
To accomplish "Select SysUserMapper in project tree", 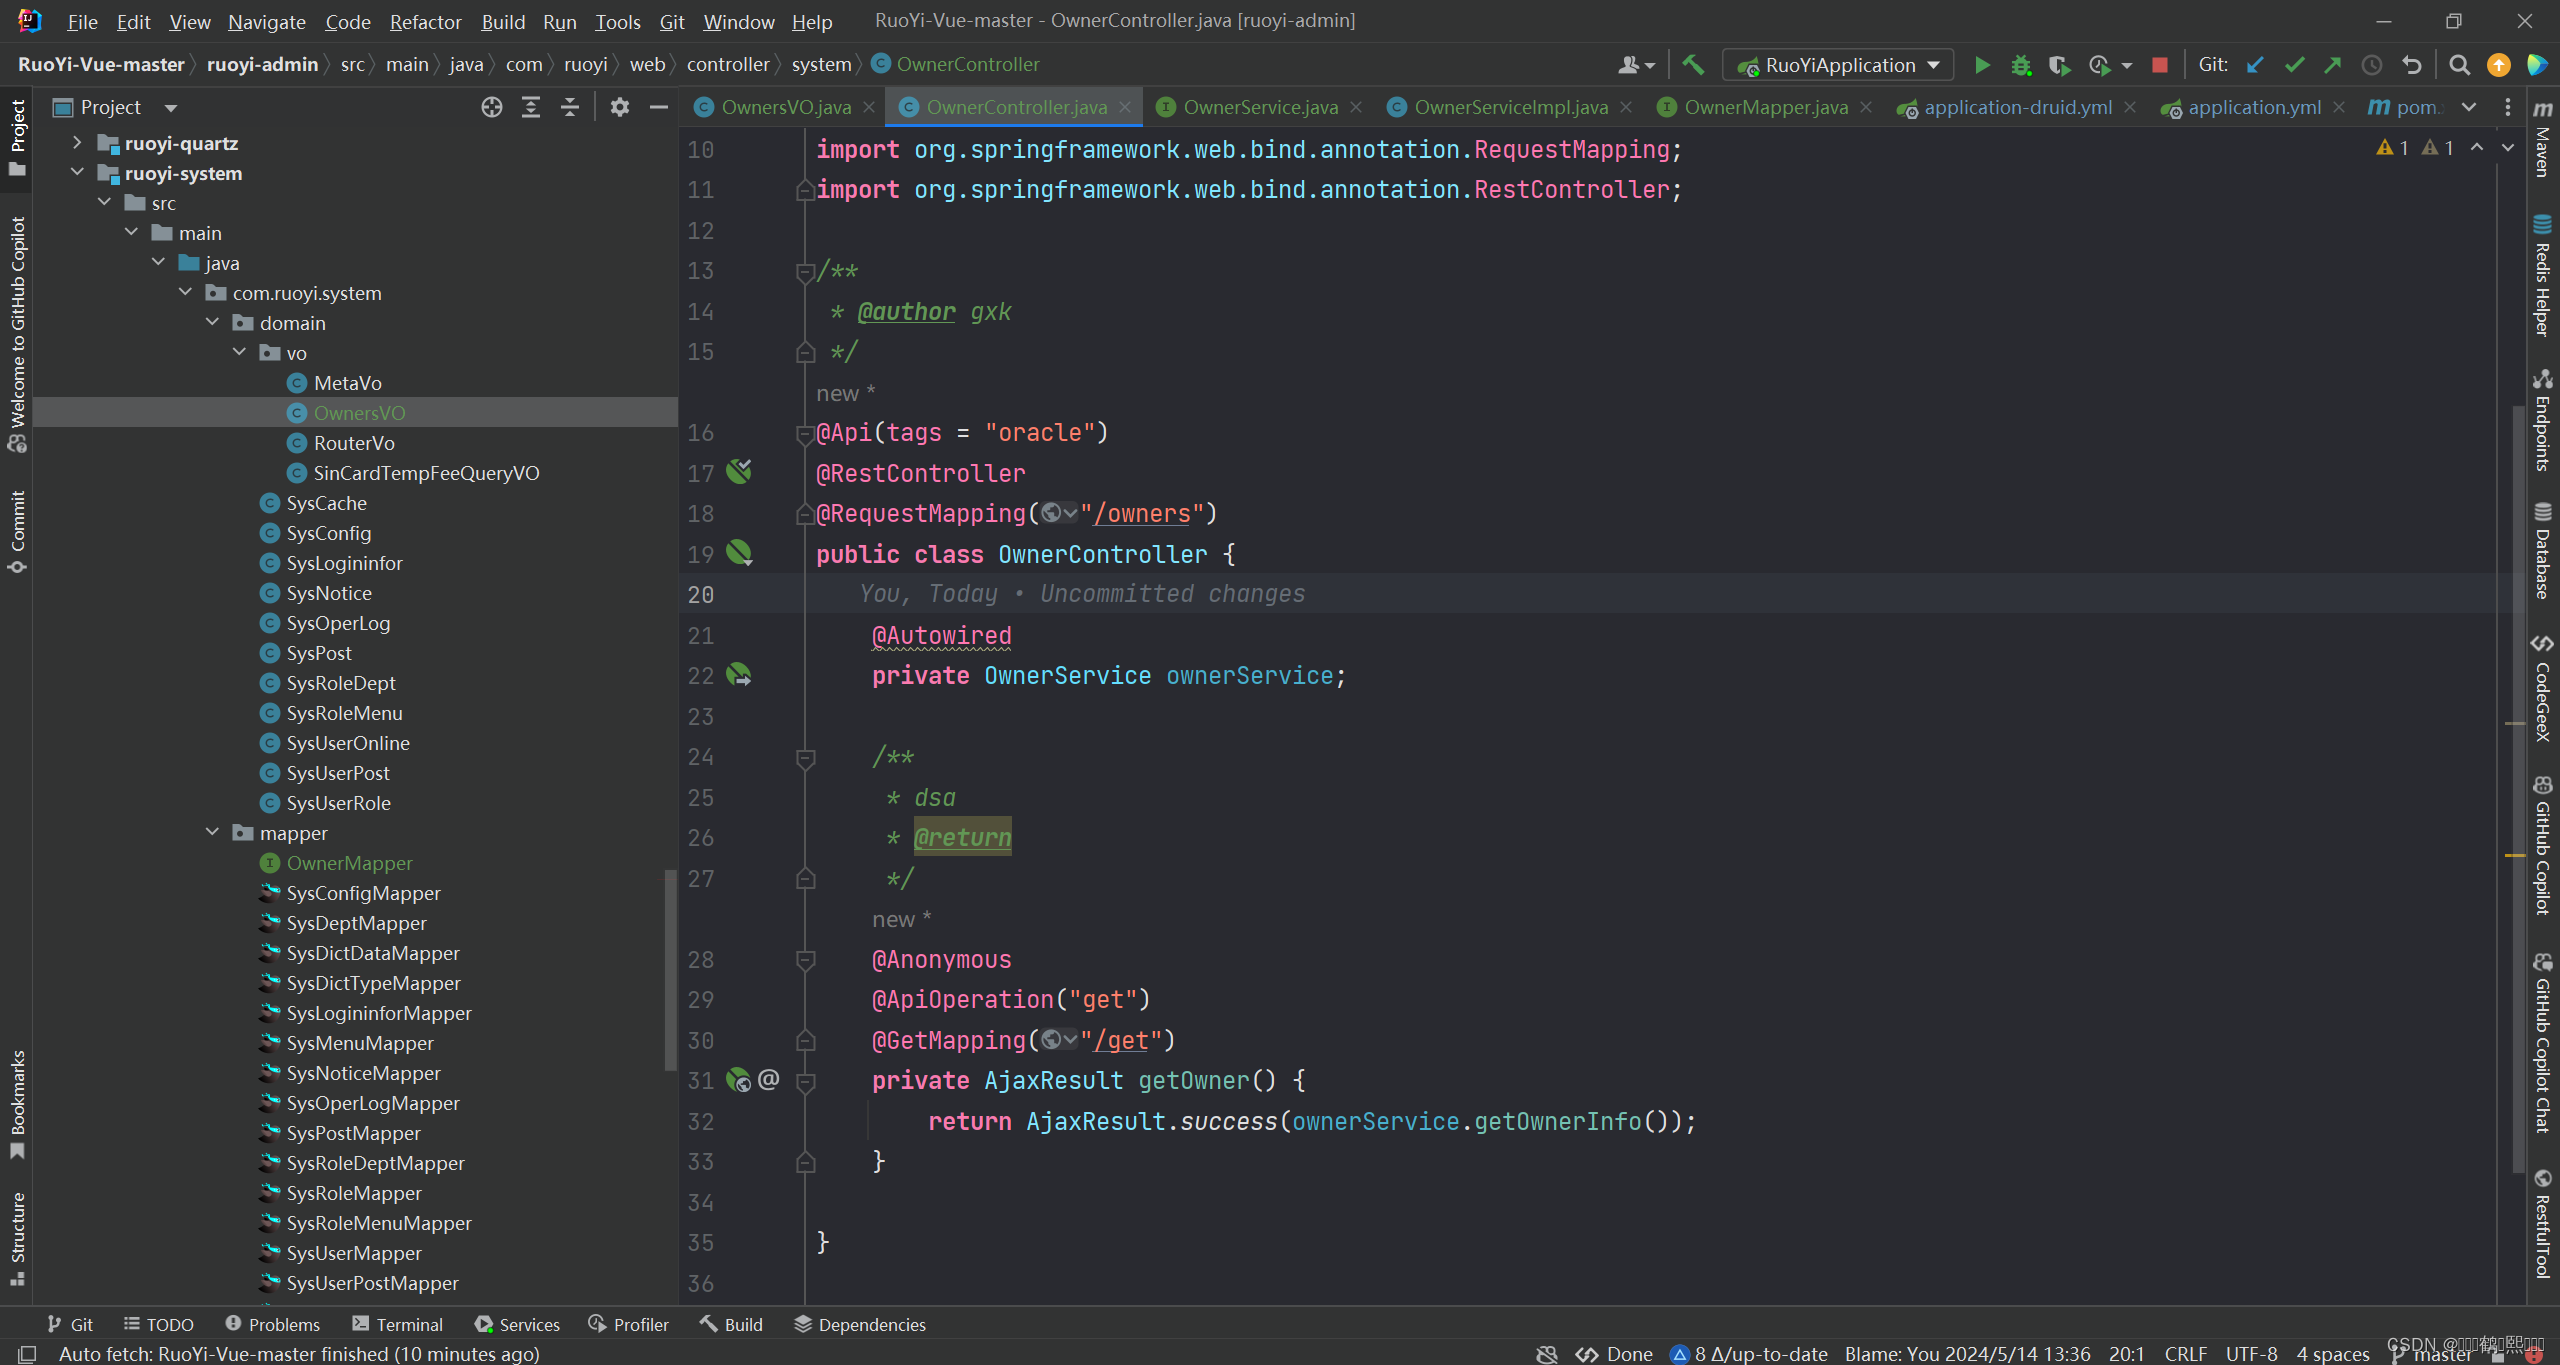I will 353,1253.
